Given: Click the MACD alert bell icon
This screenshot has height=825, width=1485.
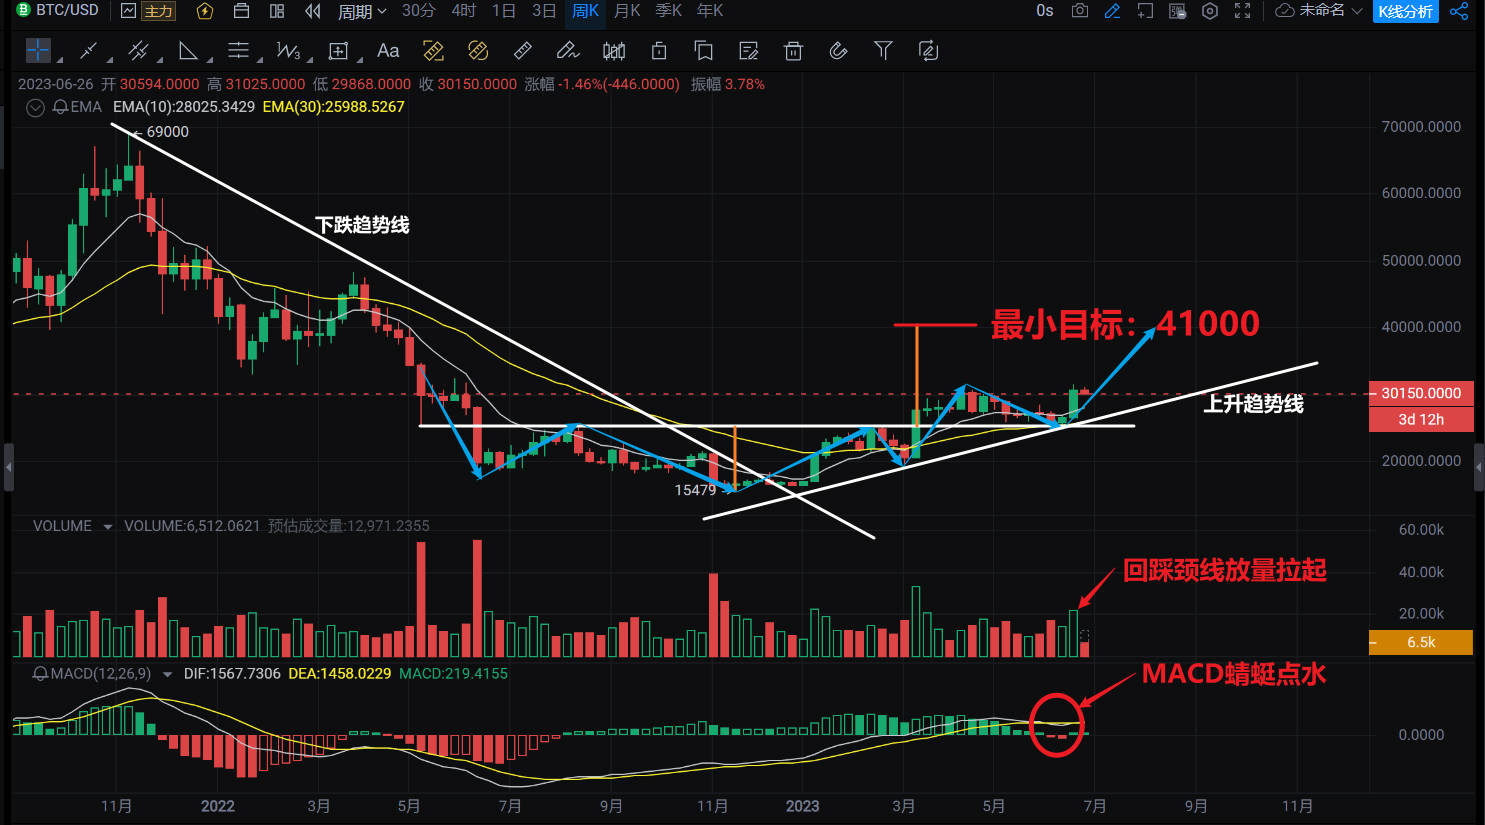Looking at the screenshot, I should coord(41,674).
